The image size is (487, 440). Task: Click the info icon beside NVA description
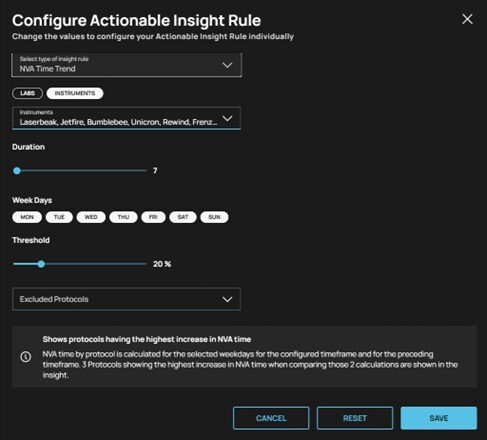pyautogui.click(x=26, y=357)
